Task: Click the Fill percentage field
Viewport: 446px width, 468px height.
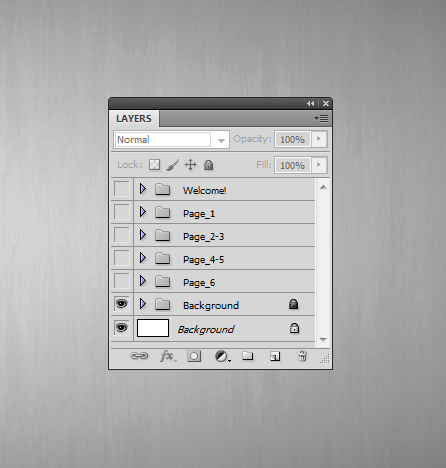Action: [293, 165]
